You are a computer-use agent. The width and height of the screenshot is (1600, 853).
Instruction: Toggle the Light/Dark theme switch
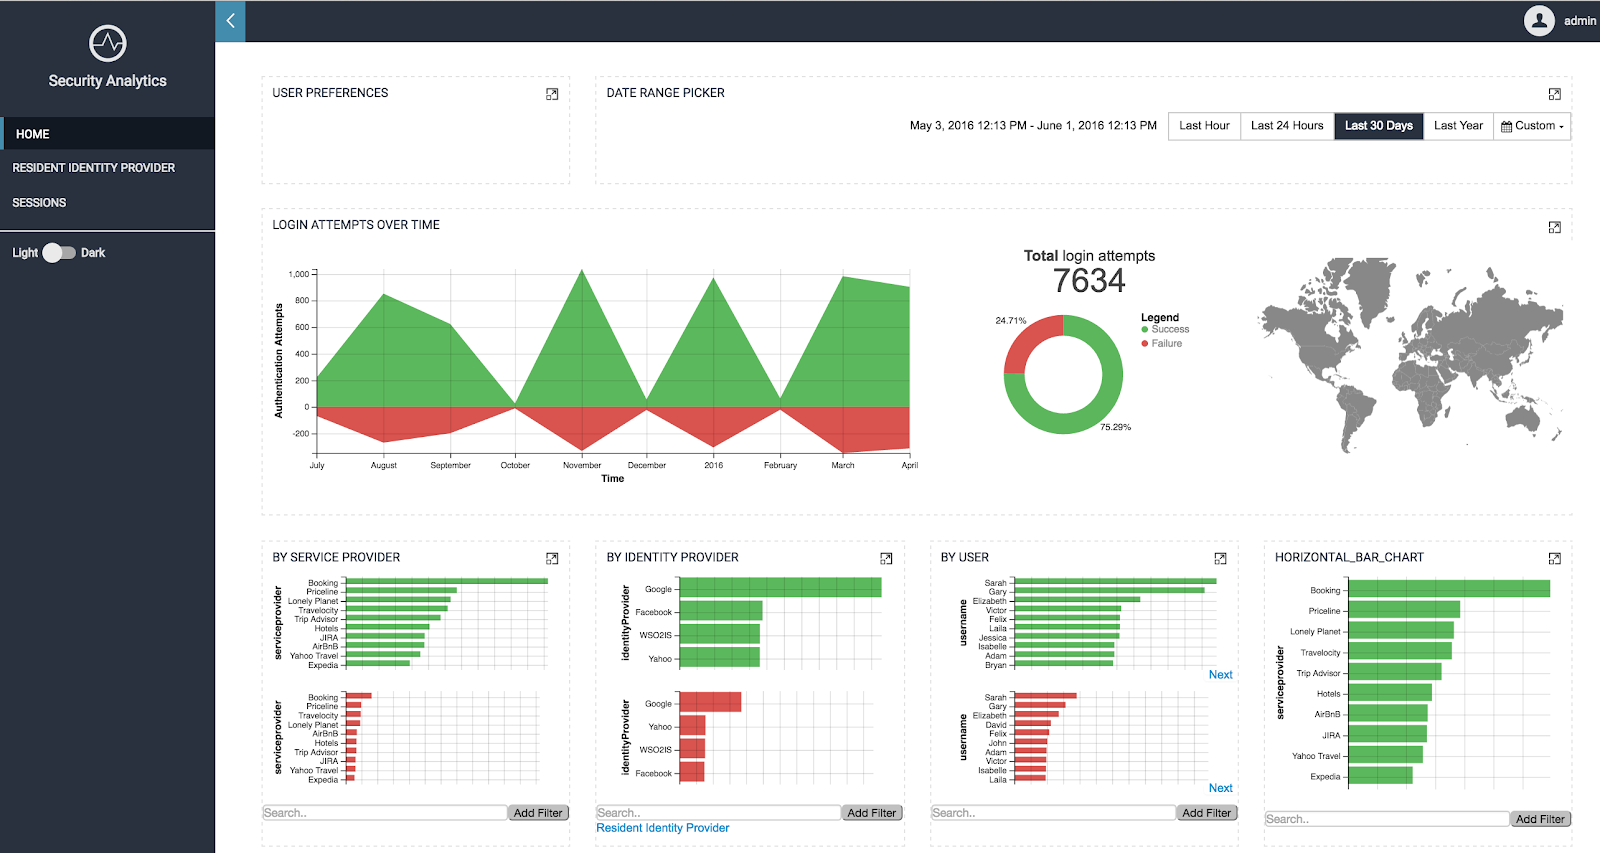(59, 253)
